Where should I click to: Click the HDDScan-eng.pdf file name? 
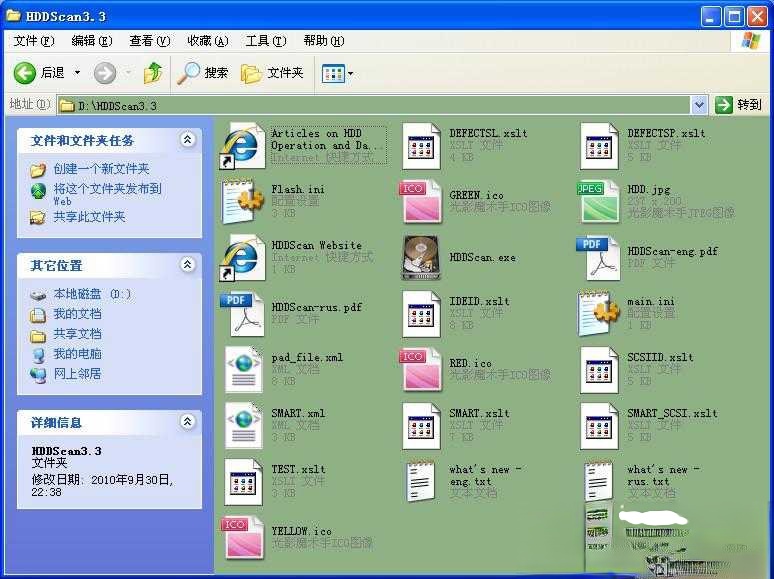(x=672, y=251)
